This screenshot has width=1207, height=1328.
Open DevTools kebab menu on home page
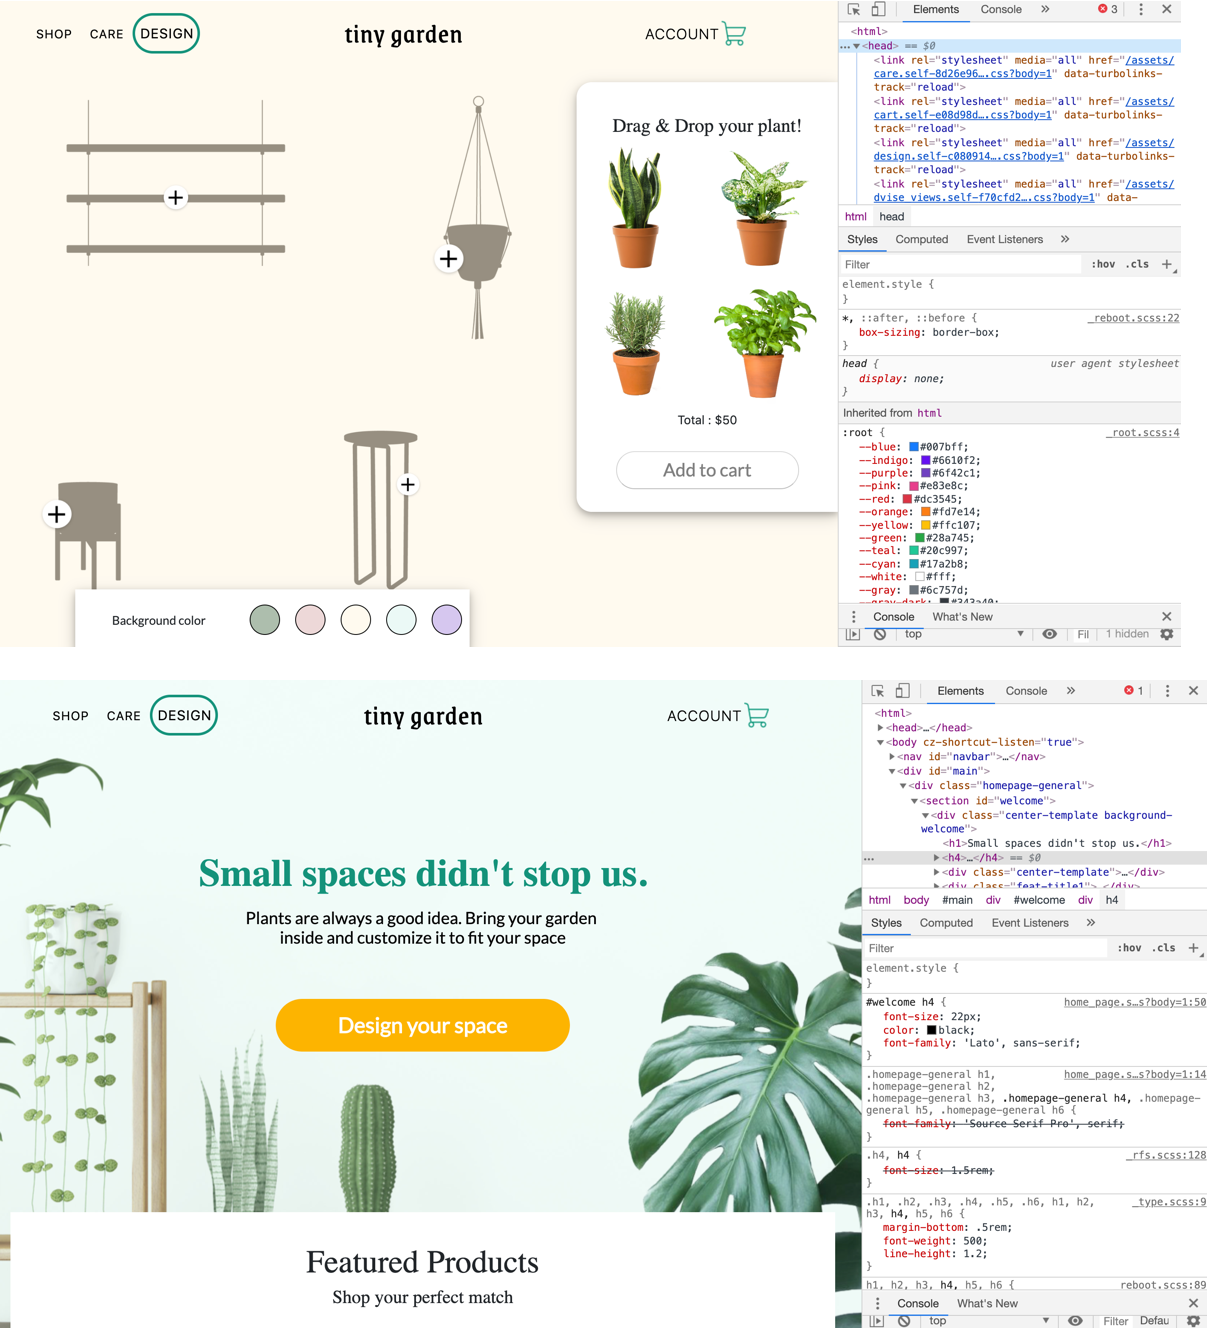pos(1167,691)
